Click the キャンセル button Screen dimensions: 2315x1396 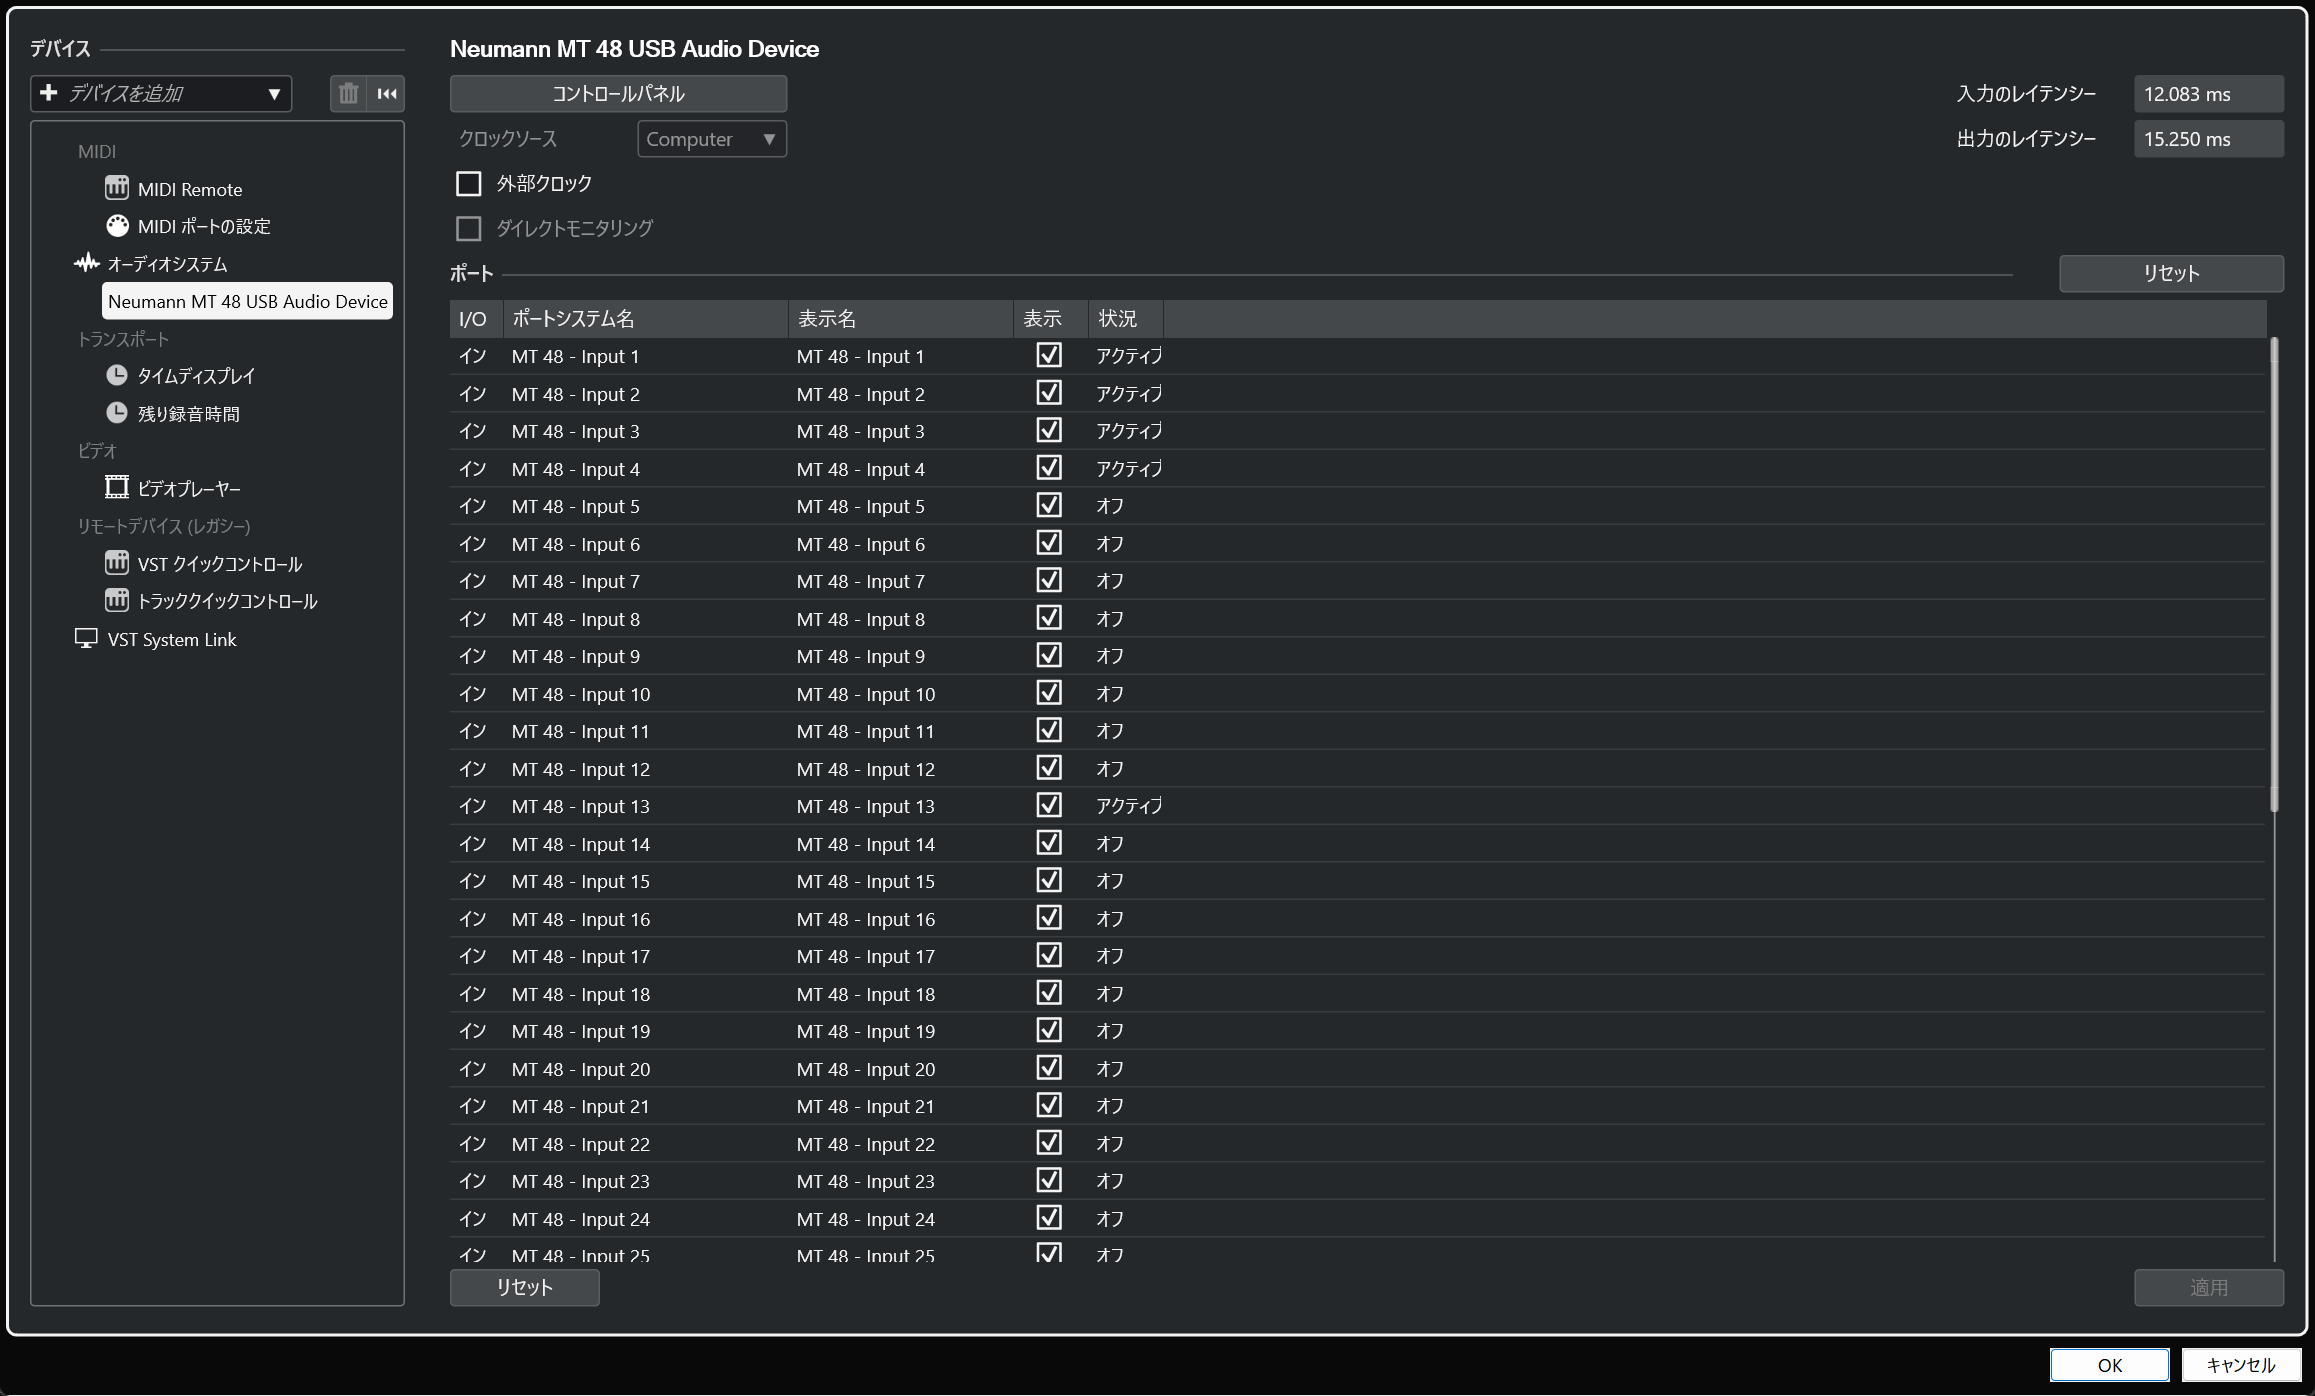click(x=2240, y=1365)
